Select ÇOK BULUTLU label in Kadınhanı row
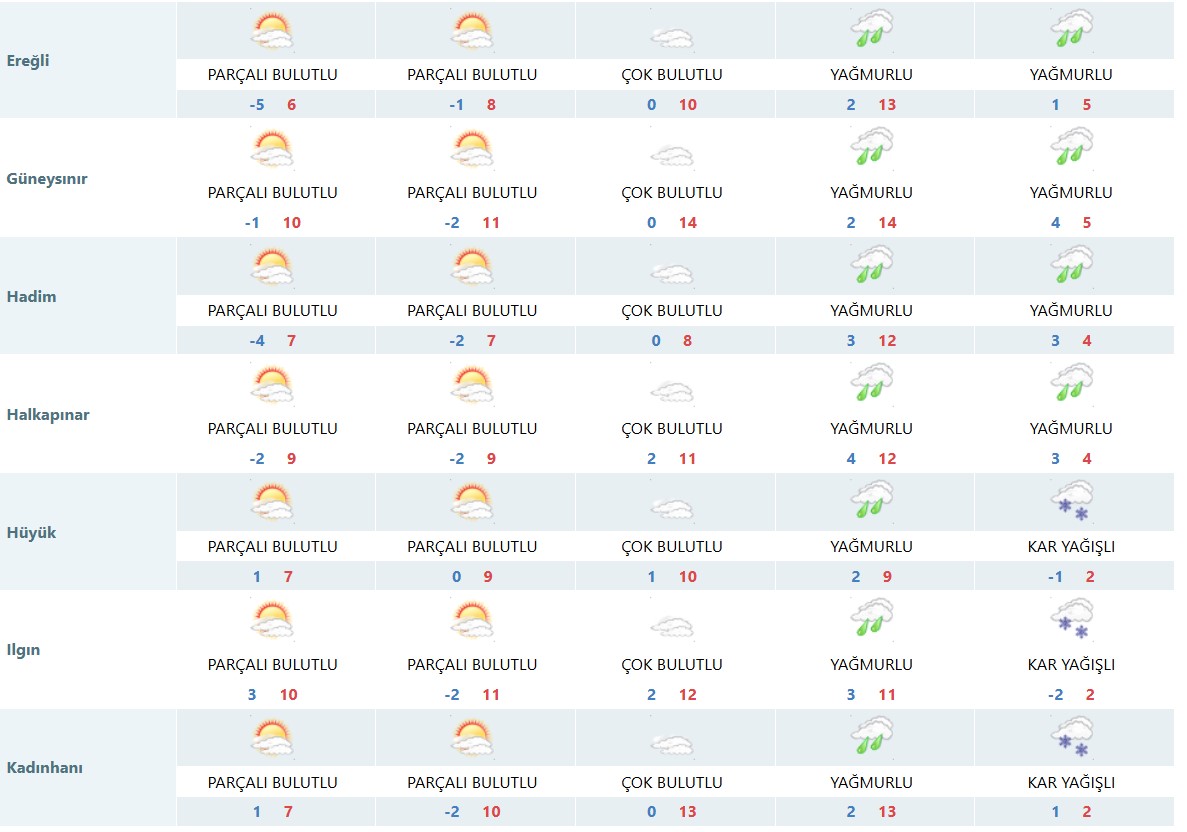This screenshot has width=1187, height=832. pos(672,783)
